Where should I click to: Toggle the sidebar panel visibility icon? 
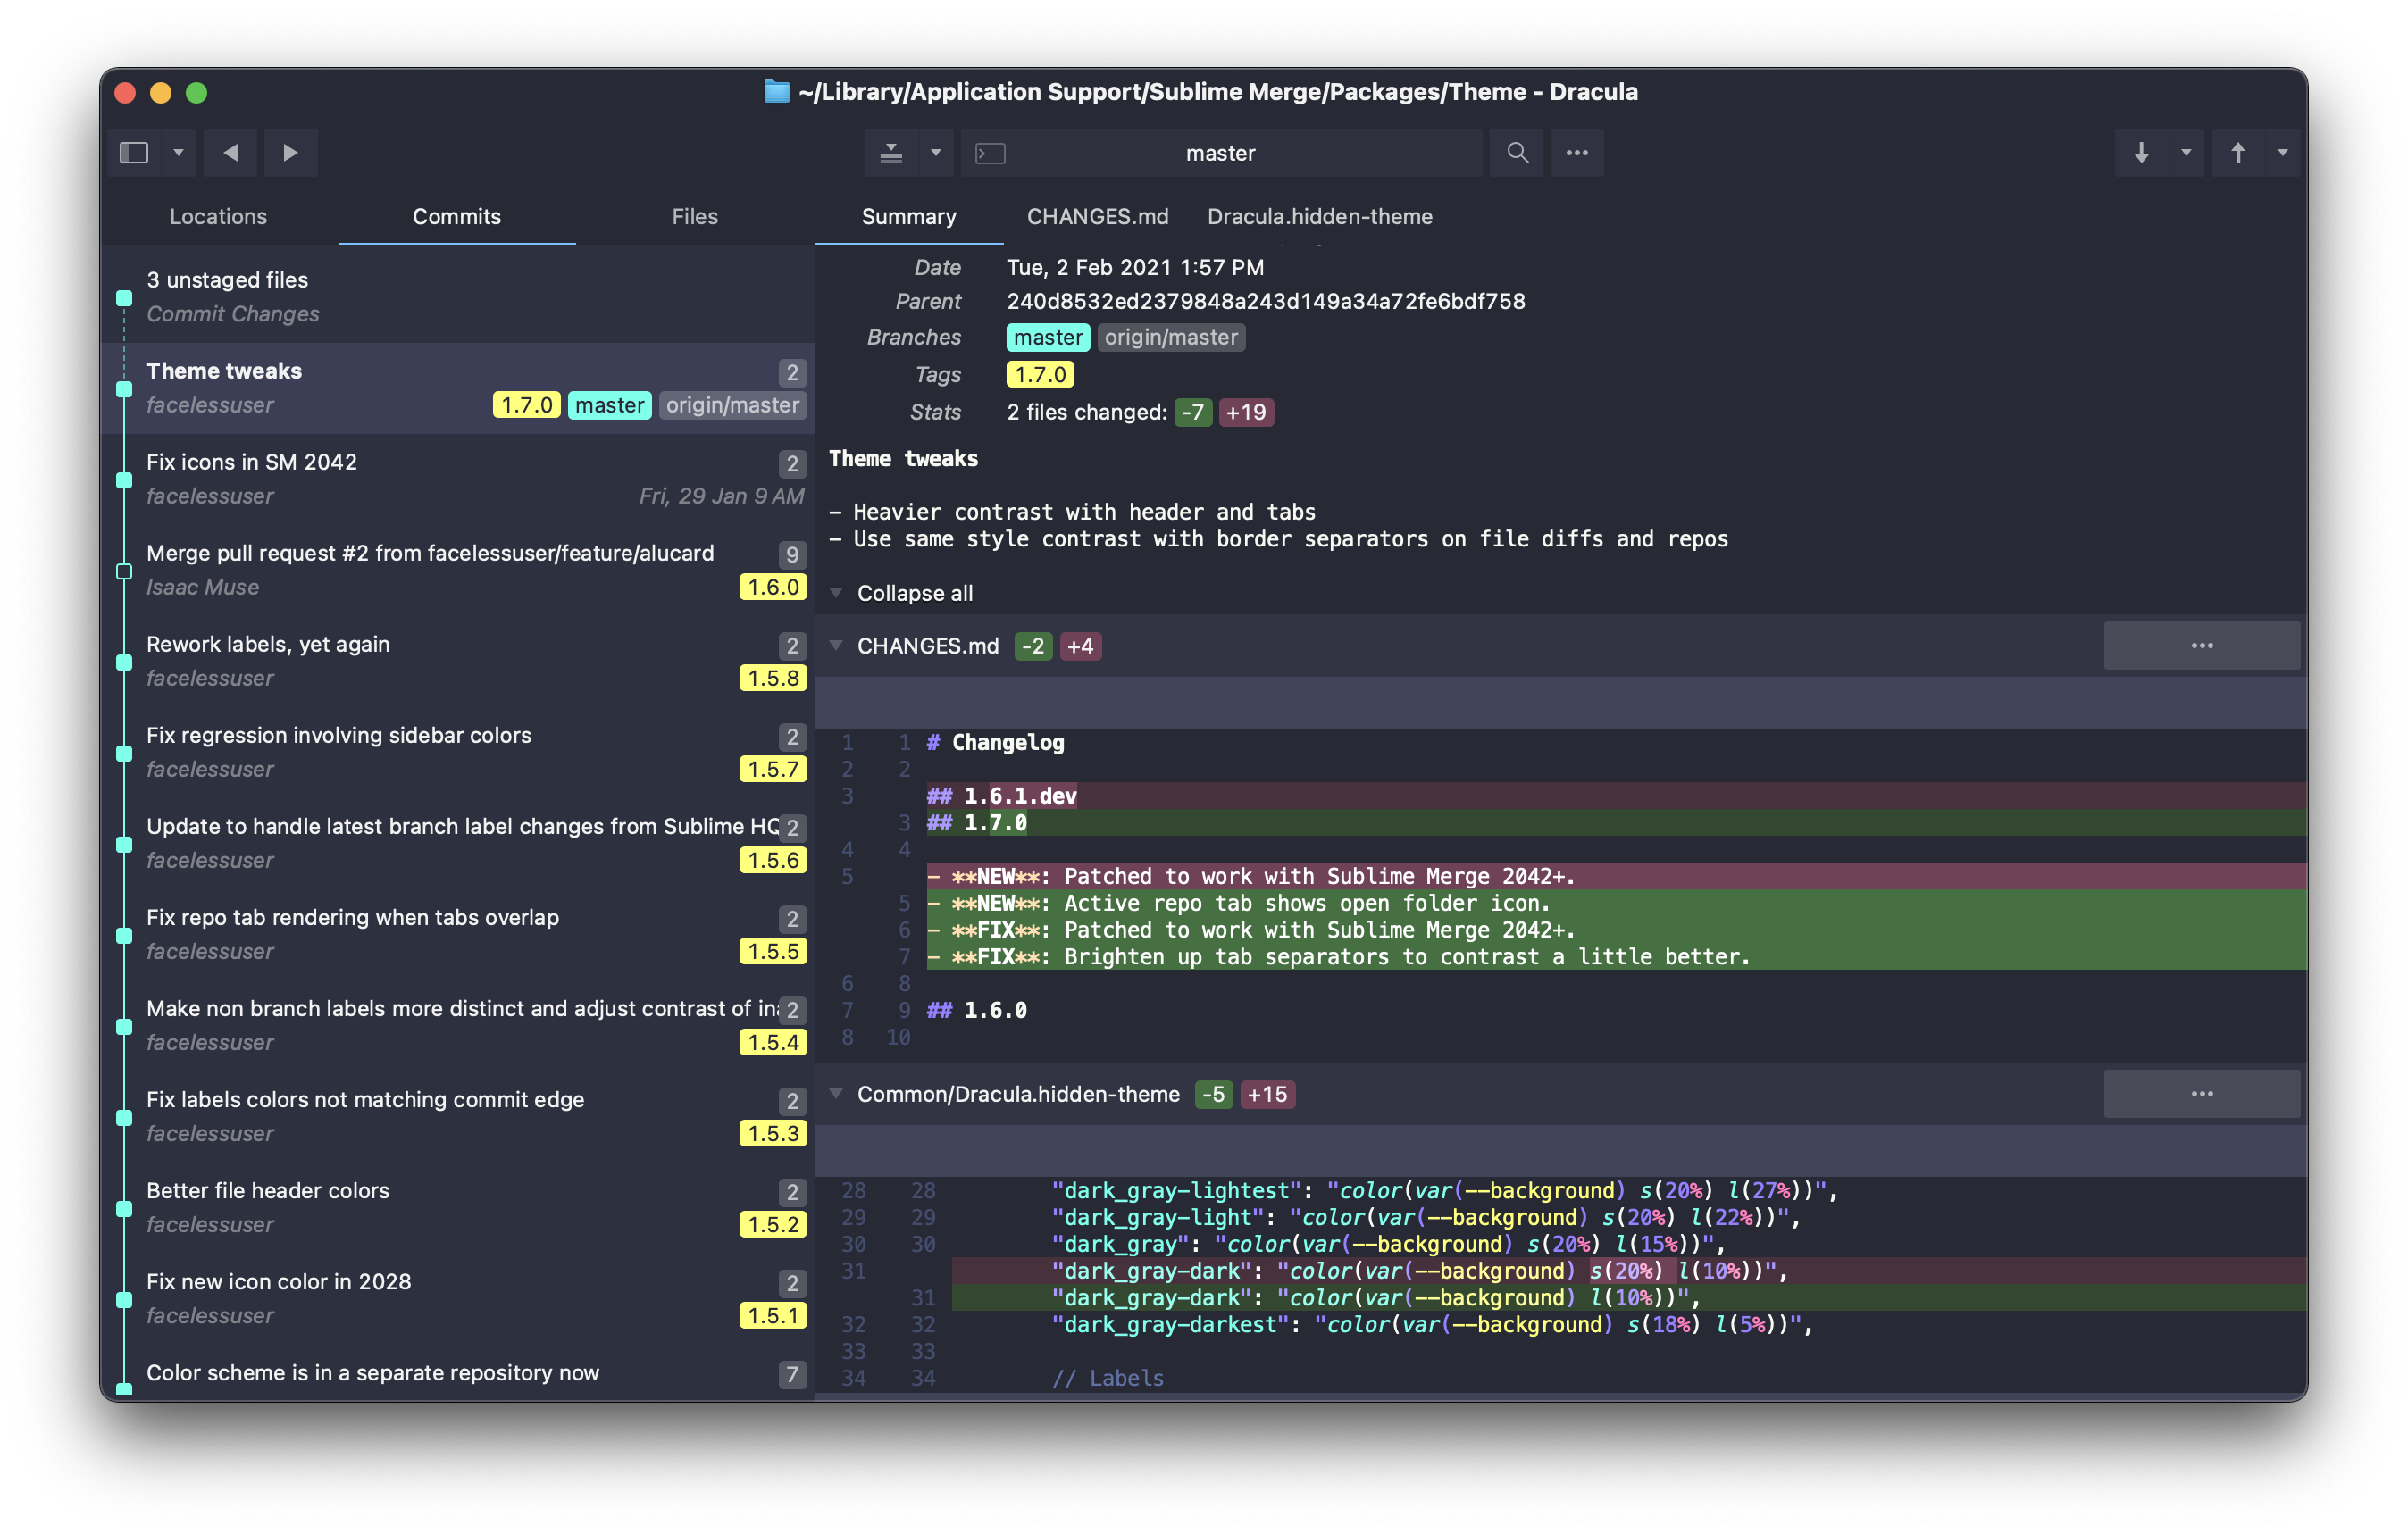pos(137,153)
